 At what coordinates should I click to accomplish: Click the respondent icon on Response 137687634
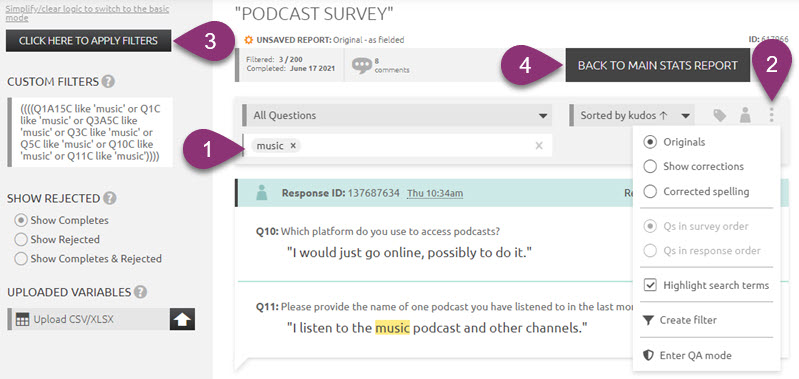click(x=262, y=193)
